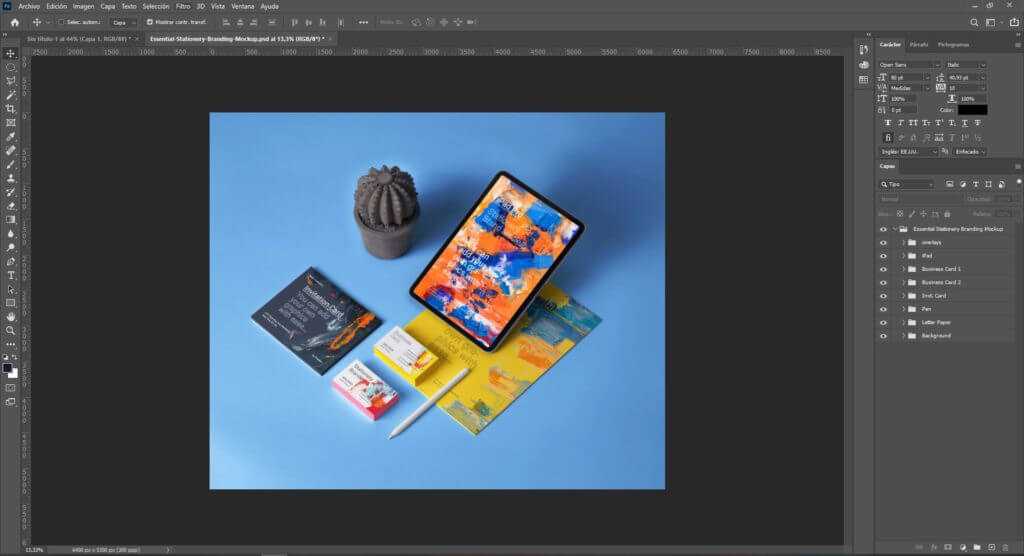Open the search icon at top right
1024x556 pixels.
point(975,21)
